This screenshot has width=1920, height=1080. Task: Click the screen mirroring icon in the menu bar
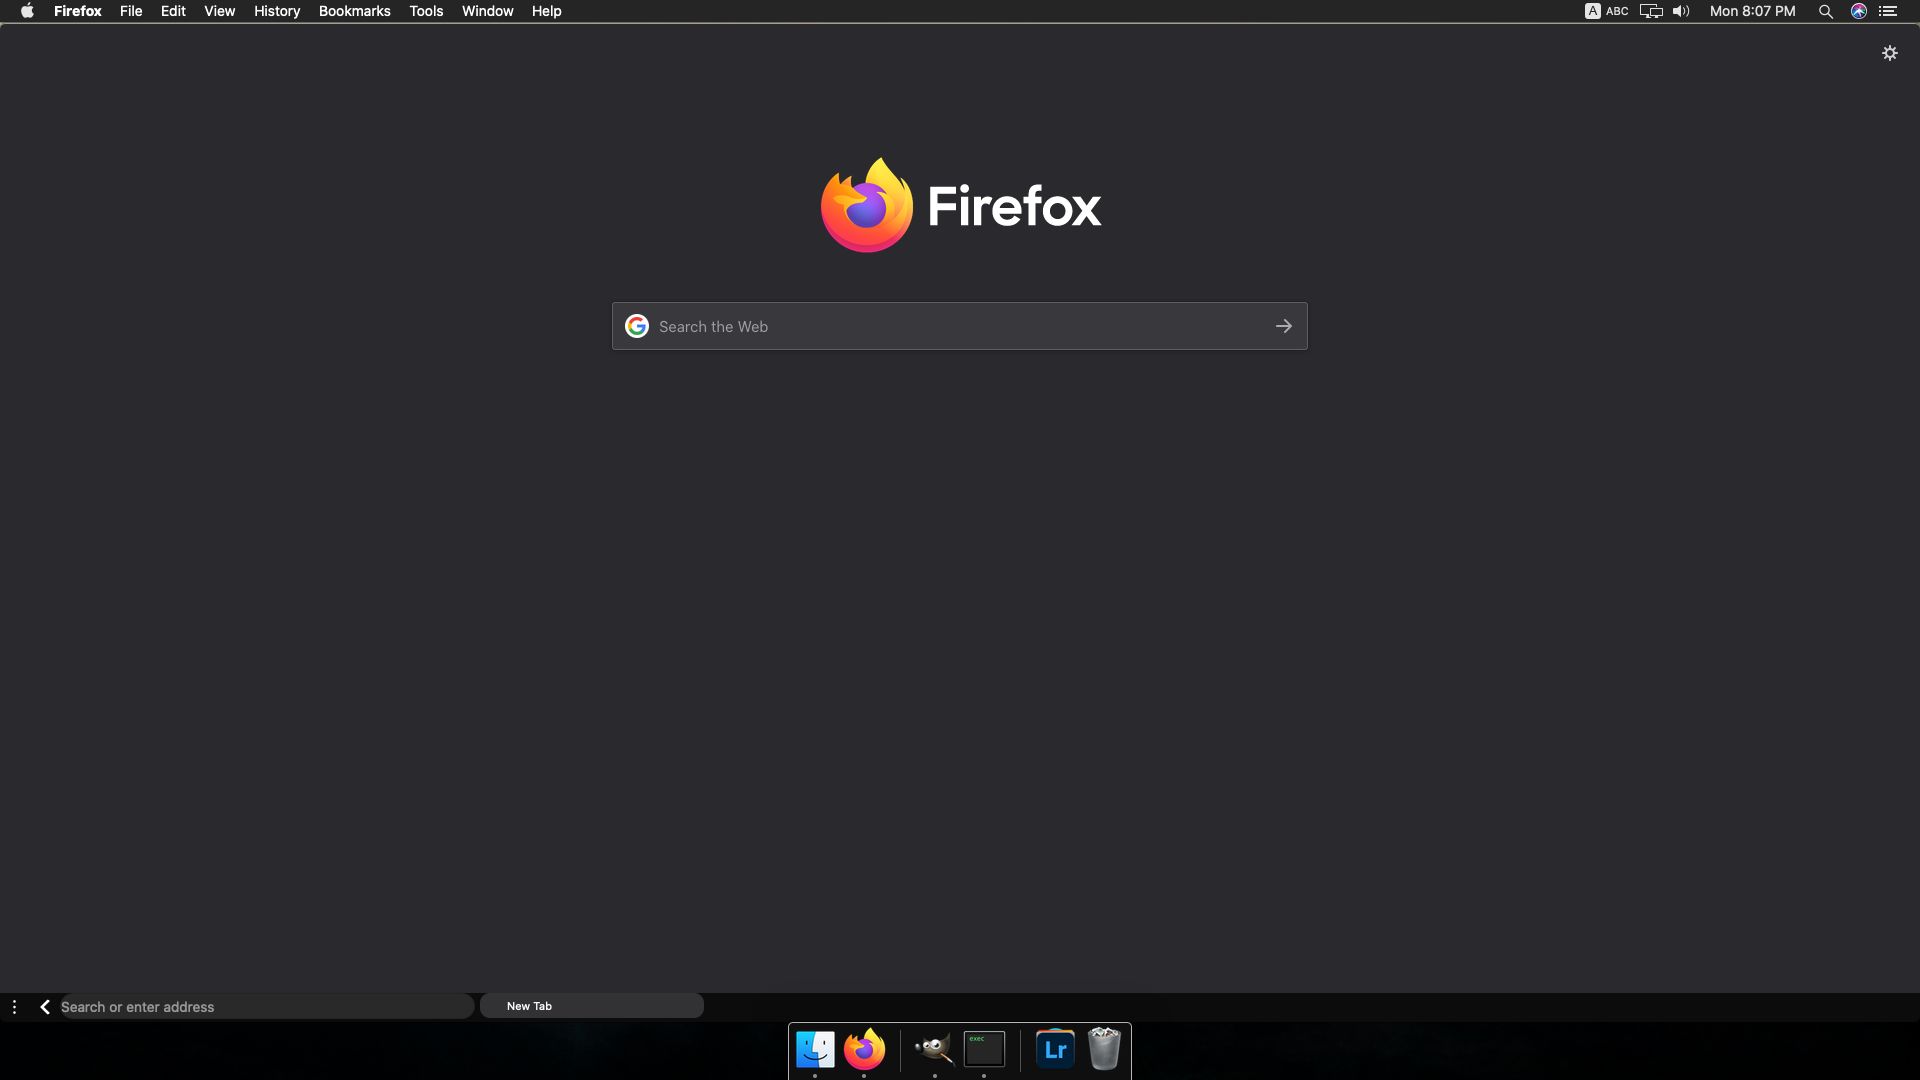(1651, 11)
